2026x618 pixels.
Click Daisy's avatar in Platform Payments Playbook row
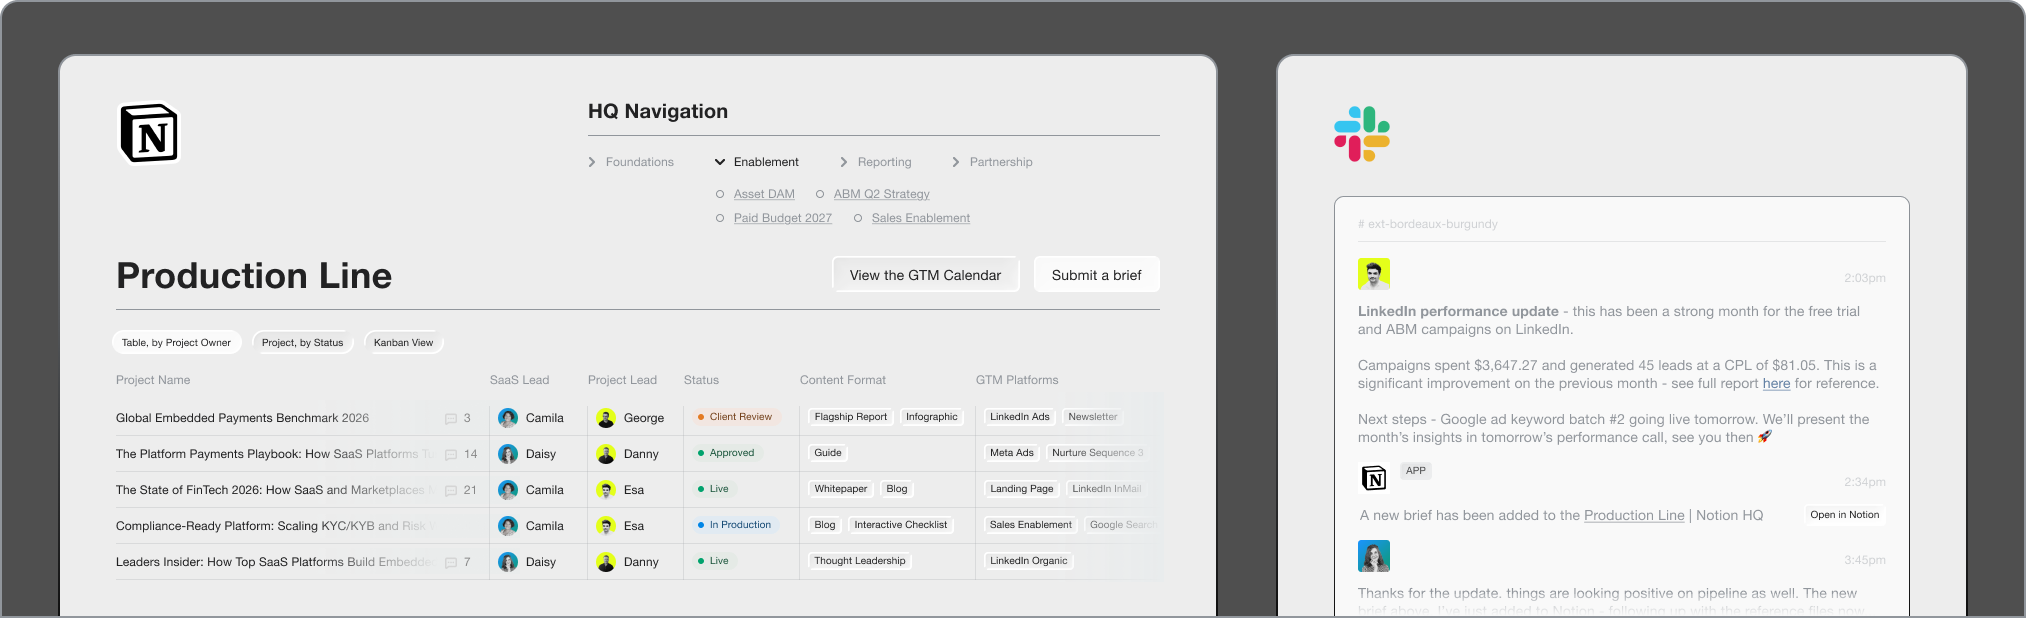point(508,454)
